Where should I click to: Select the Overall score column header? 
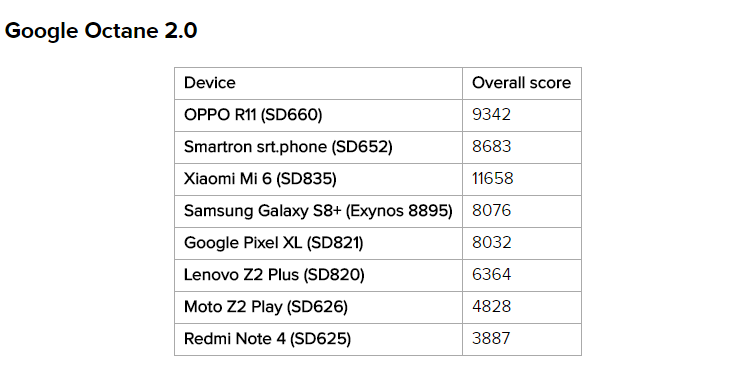coord(522,83)
